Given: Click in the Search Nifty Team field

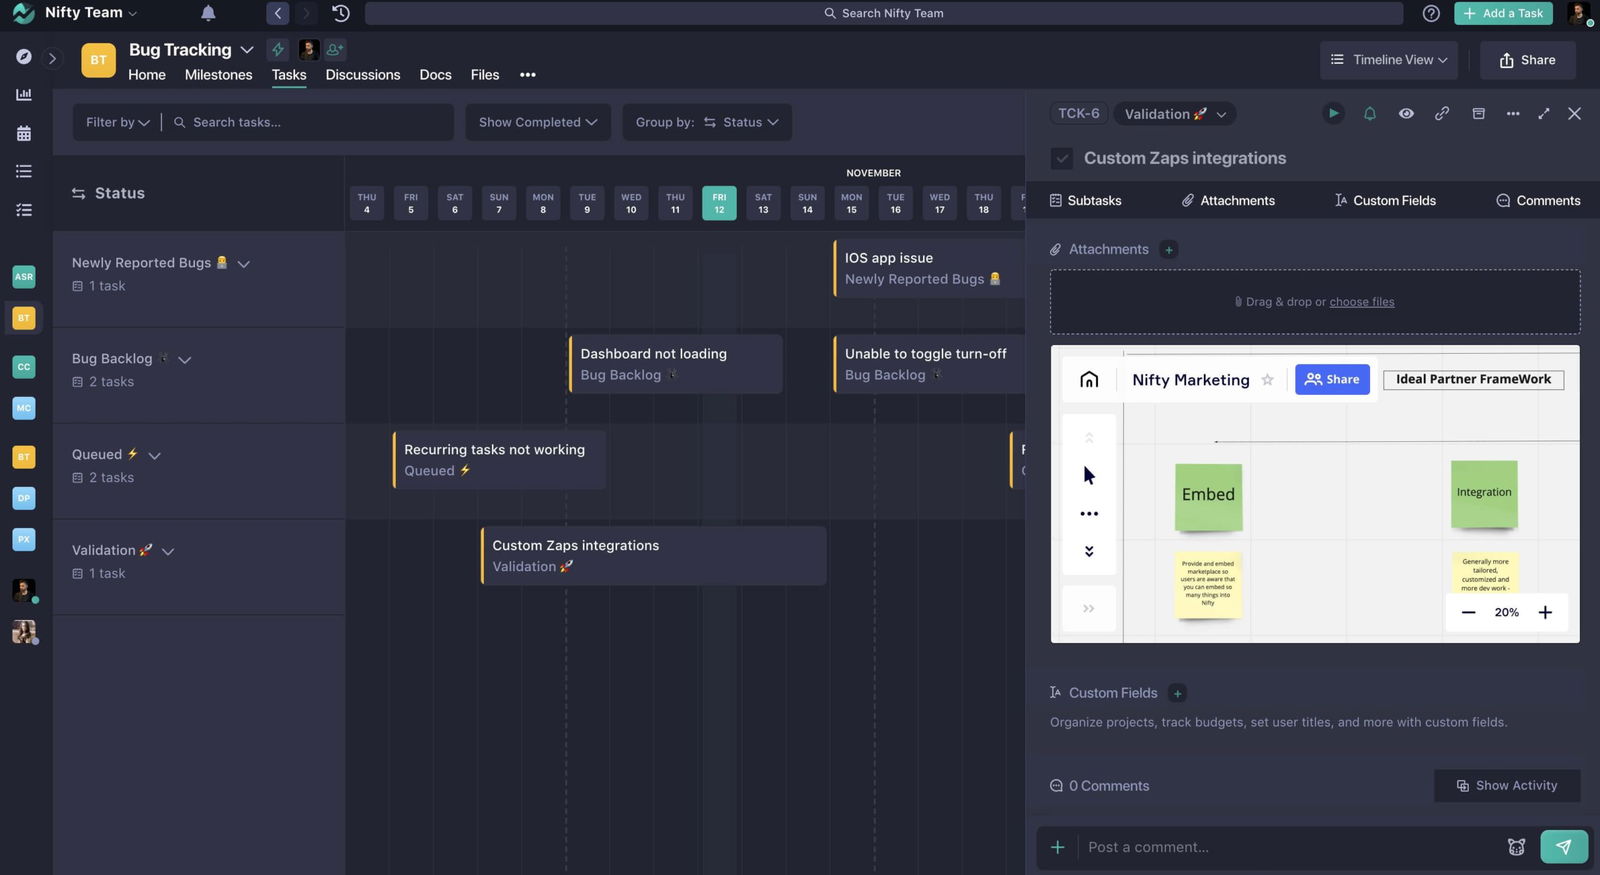Looking at the screenshot, I should pos(884,13).
